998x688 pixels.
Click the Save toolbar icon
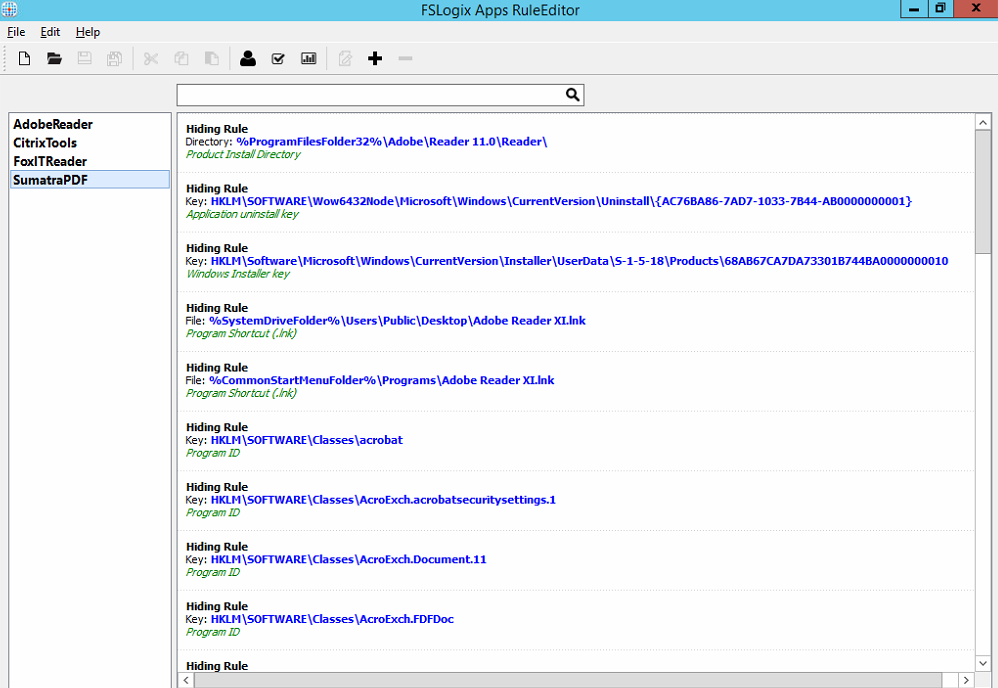click(x=84, y=59)
